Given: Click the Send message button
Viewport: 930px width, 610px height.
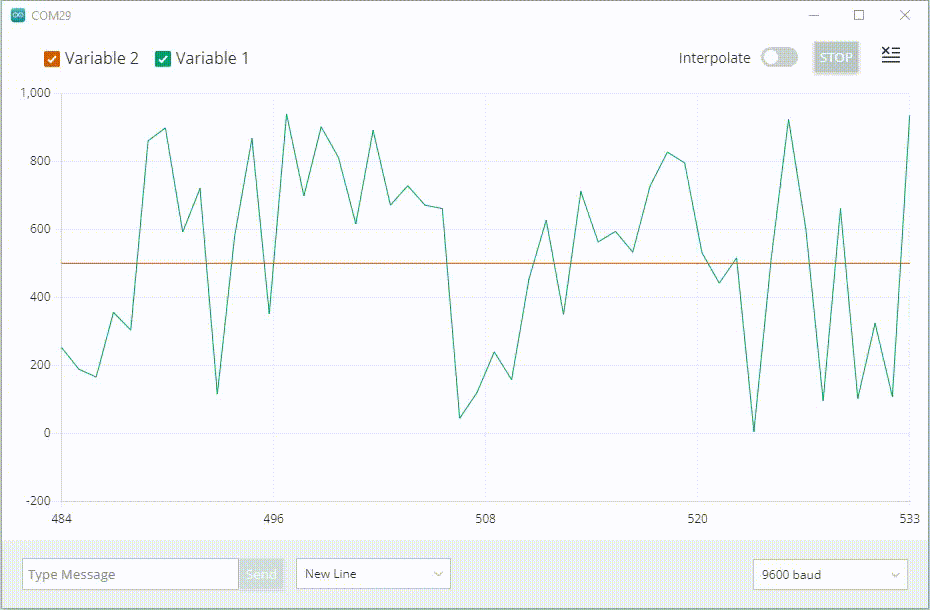Looking at the screenshot, I should [x=261, y=574].
